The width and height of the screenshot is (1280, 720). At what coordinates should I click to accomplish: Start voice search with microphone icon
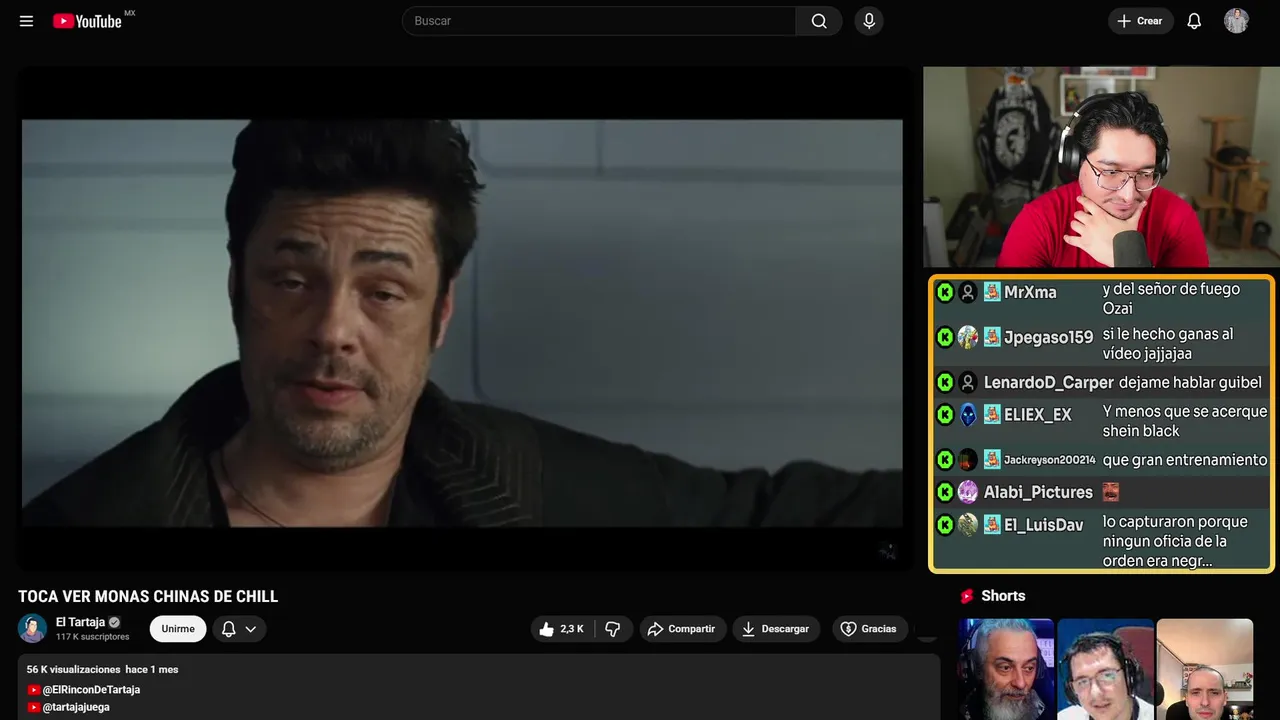point(869,21)
